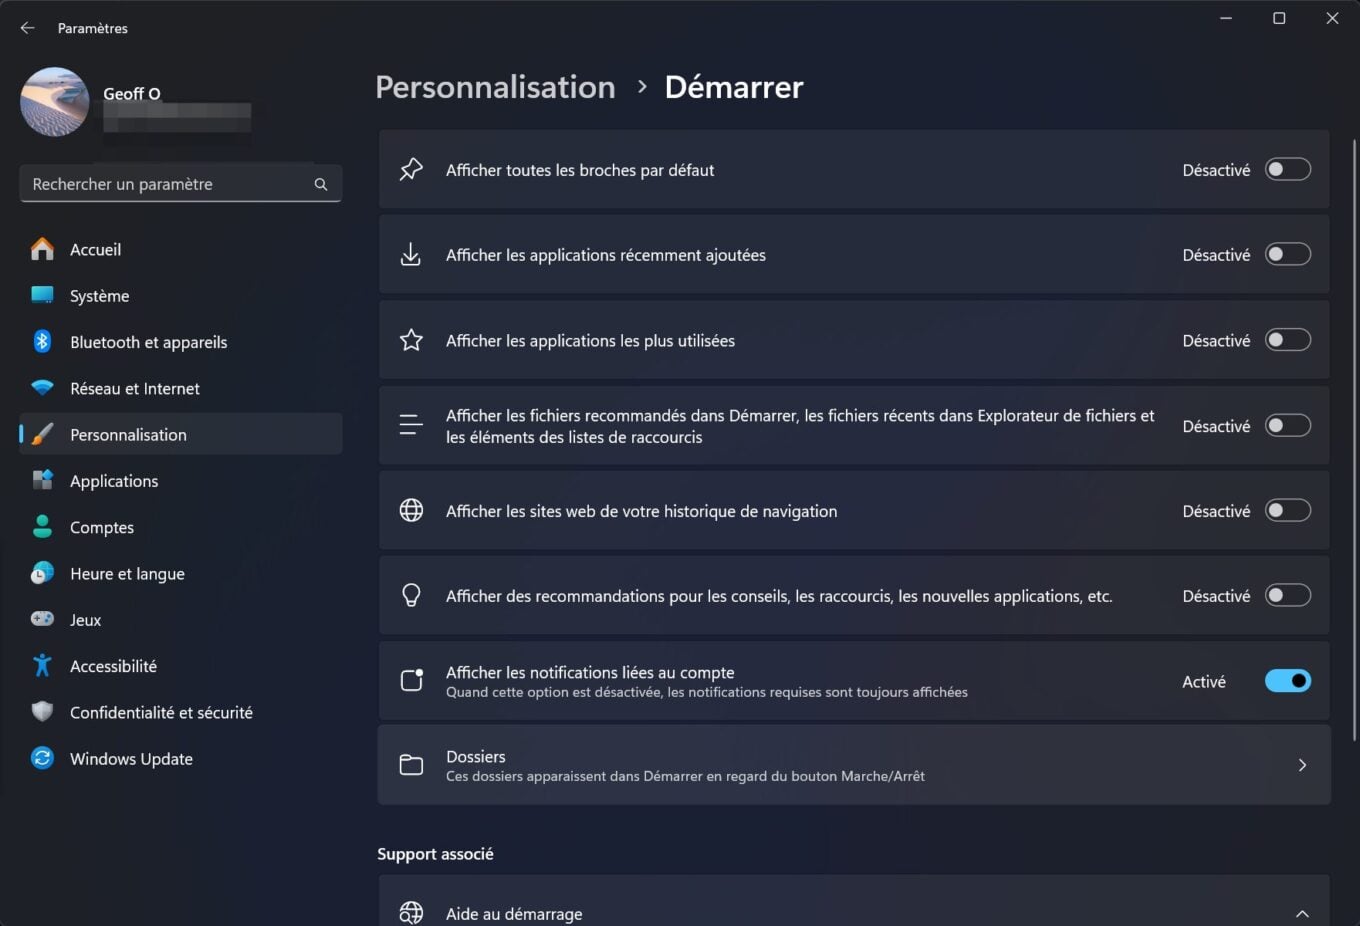Open the Système settings category
1360x926 pixels.
click(99, 296)
